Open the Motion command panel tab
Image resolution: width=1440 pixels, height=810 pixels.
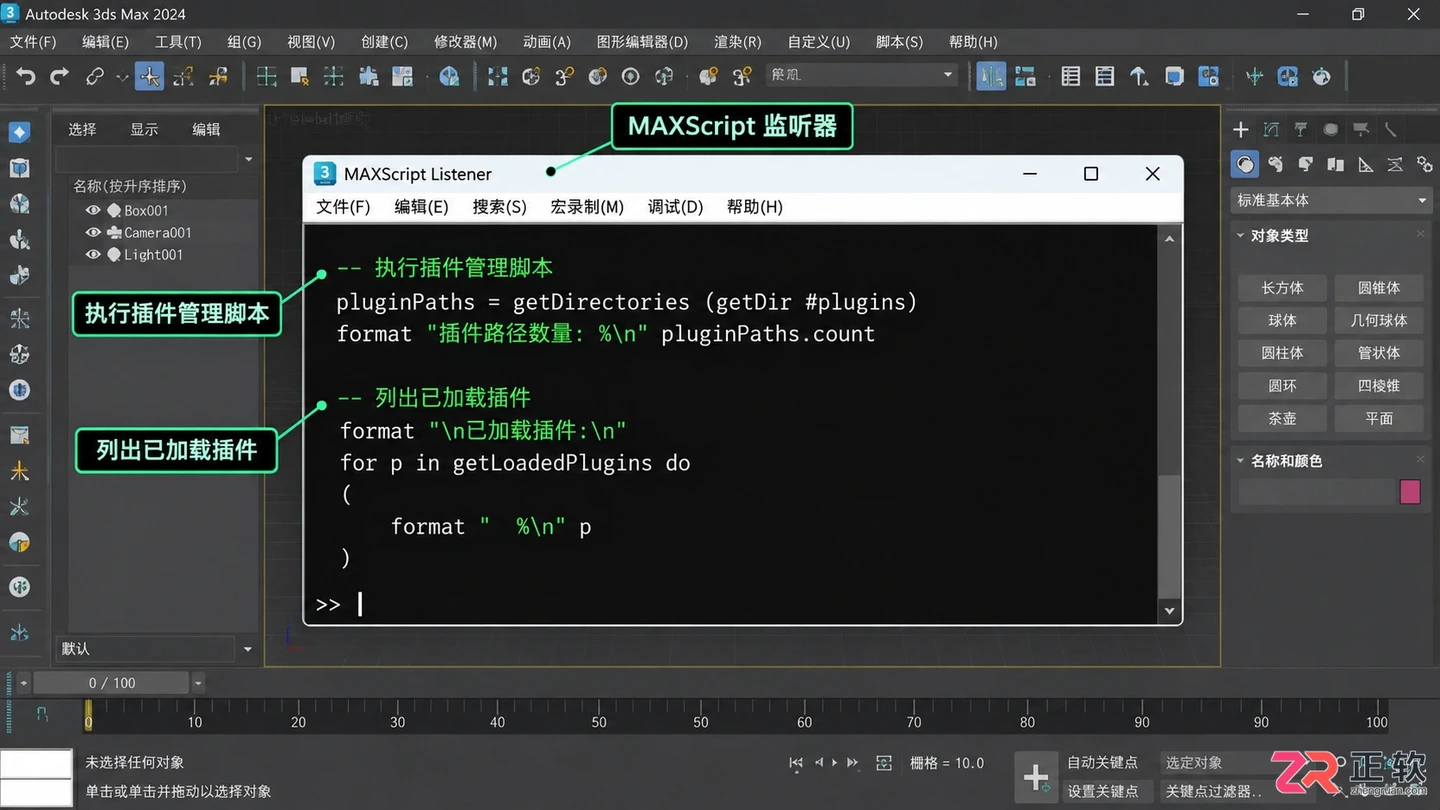tap(1331, 129)
